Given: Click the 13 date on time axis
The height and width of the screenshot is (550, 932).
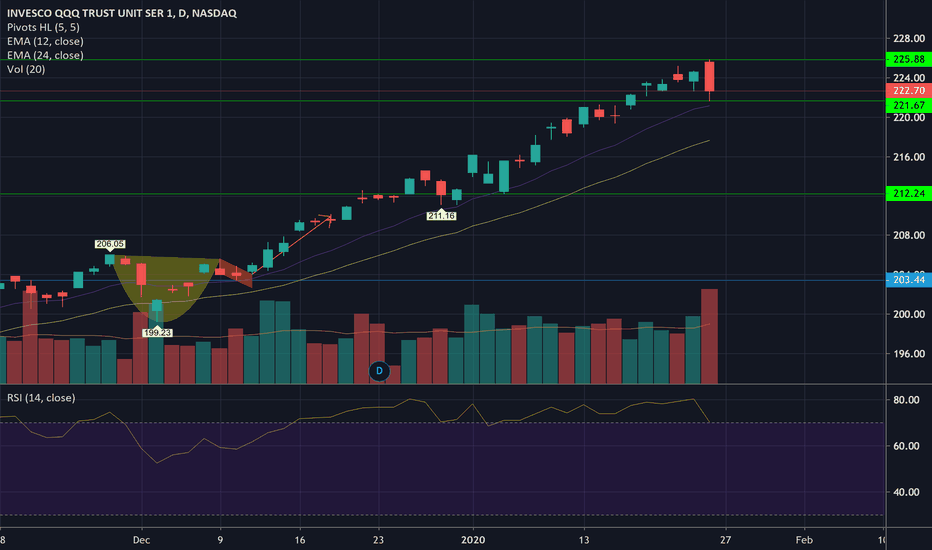Looking at the screenshot, I should [584, 540].
